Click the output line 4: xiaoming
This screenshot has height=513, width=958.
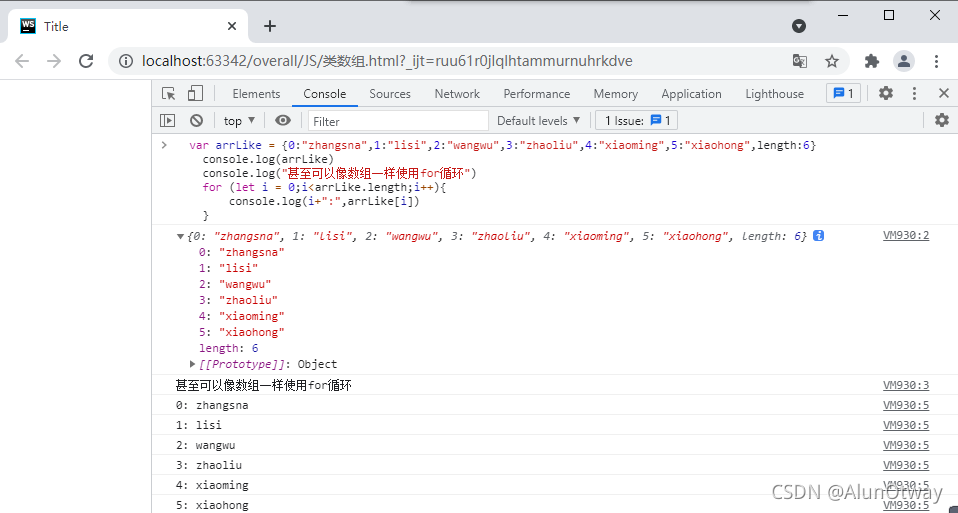(212, 486)
